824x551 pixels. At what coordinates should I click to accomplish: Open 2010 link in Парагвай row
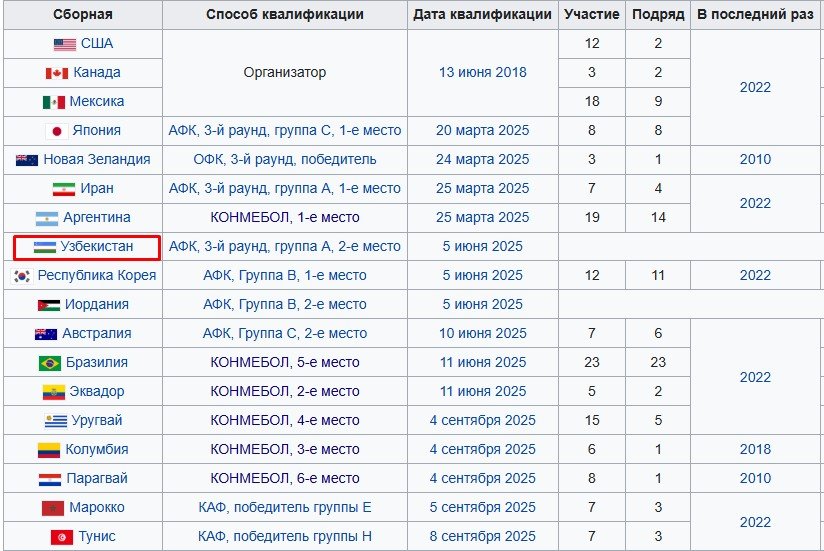[755, 478]
